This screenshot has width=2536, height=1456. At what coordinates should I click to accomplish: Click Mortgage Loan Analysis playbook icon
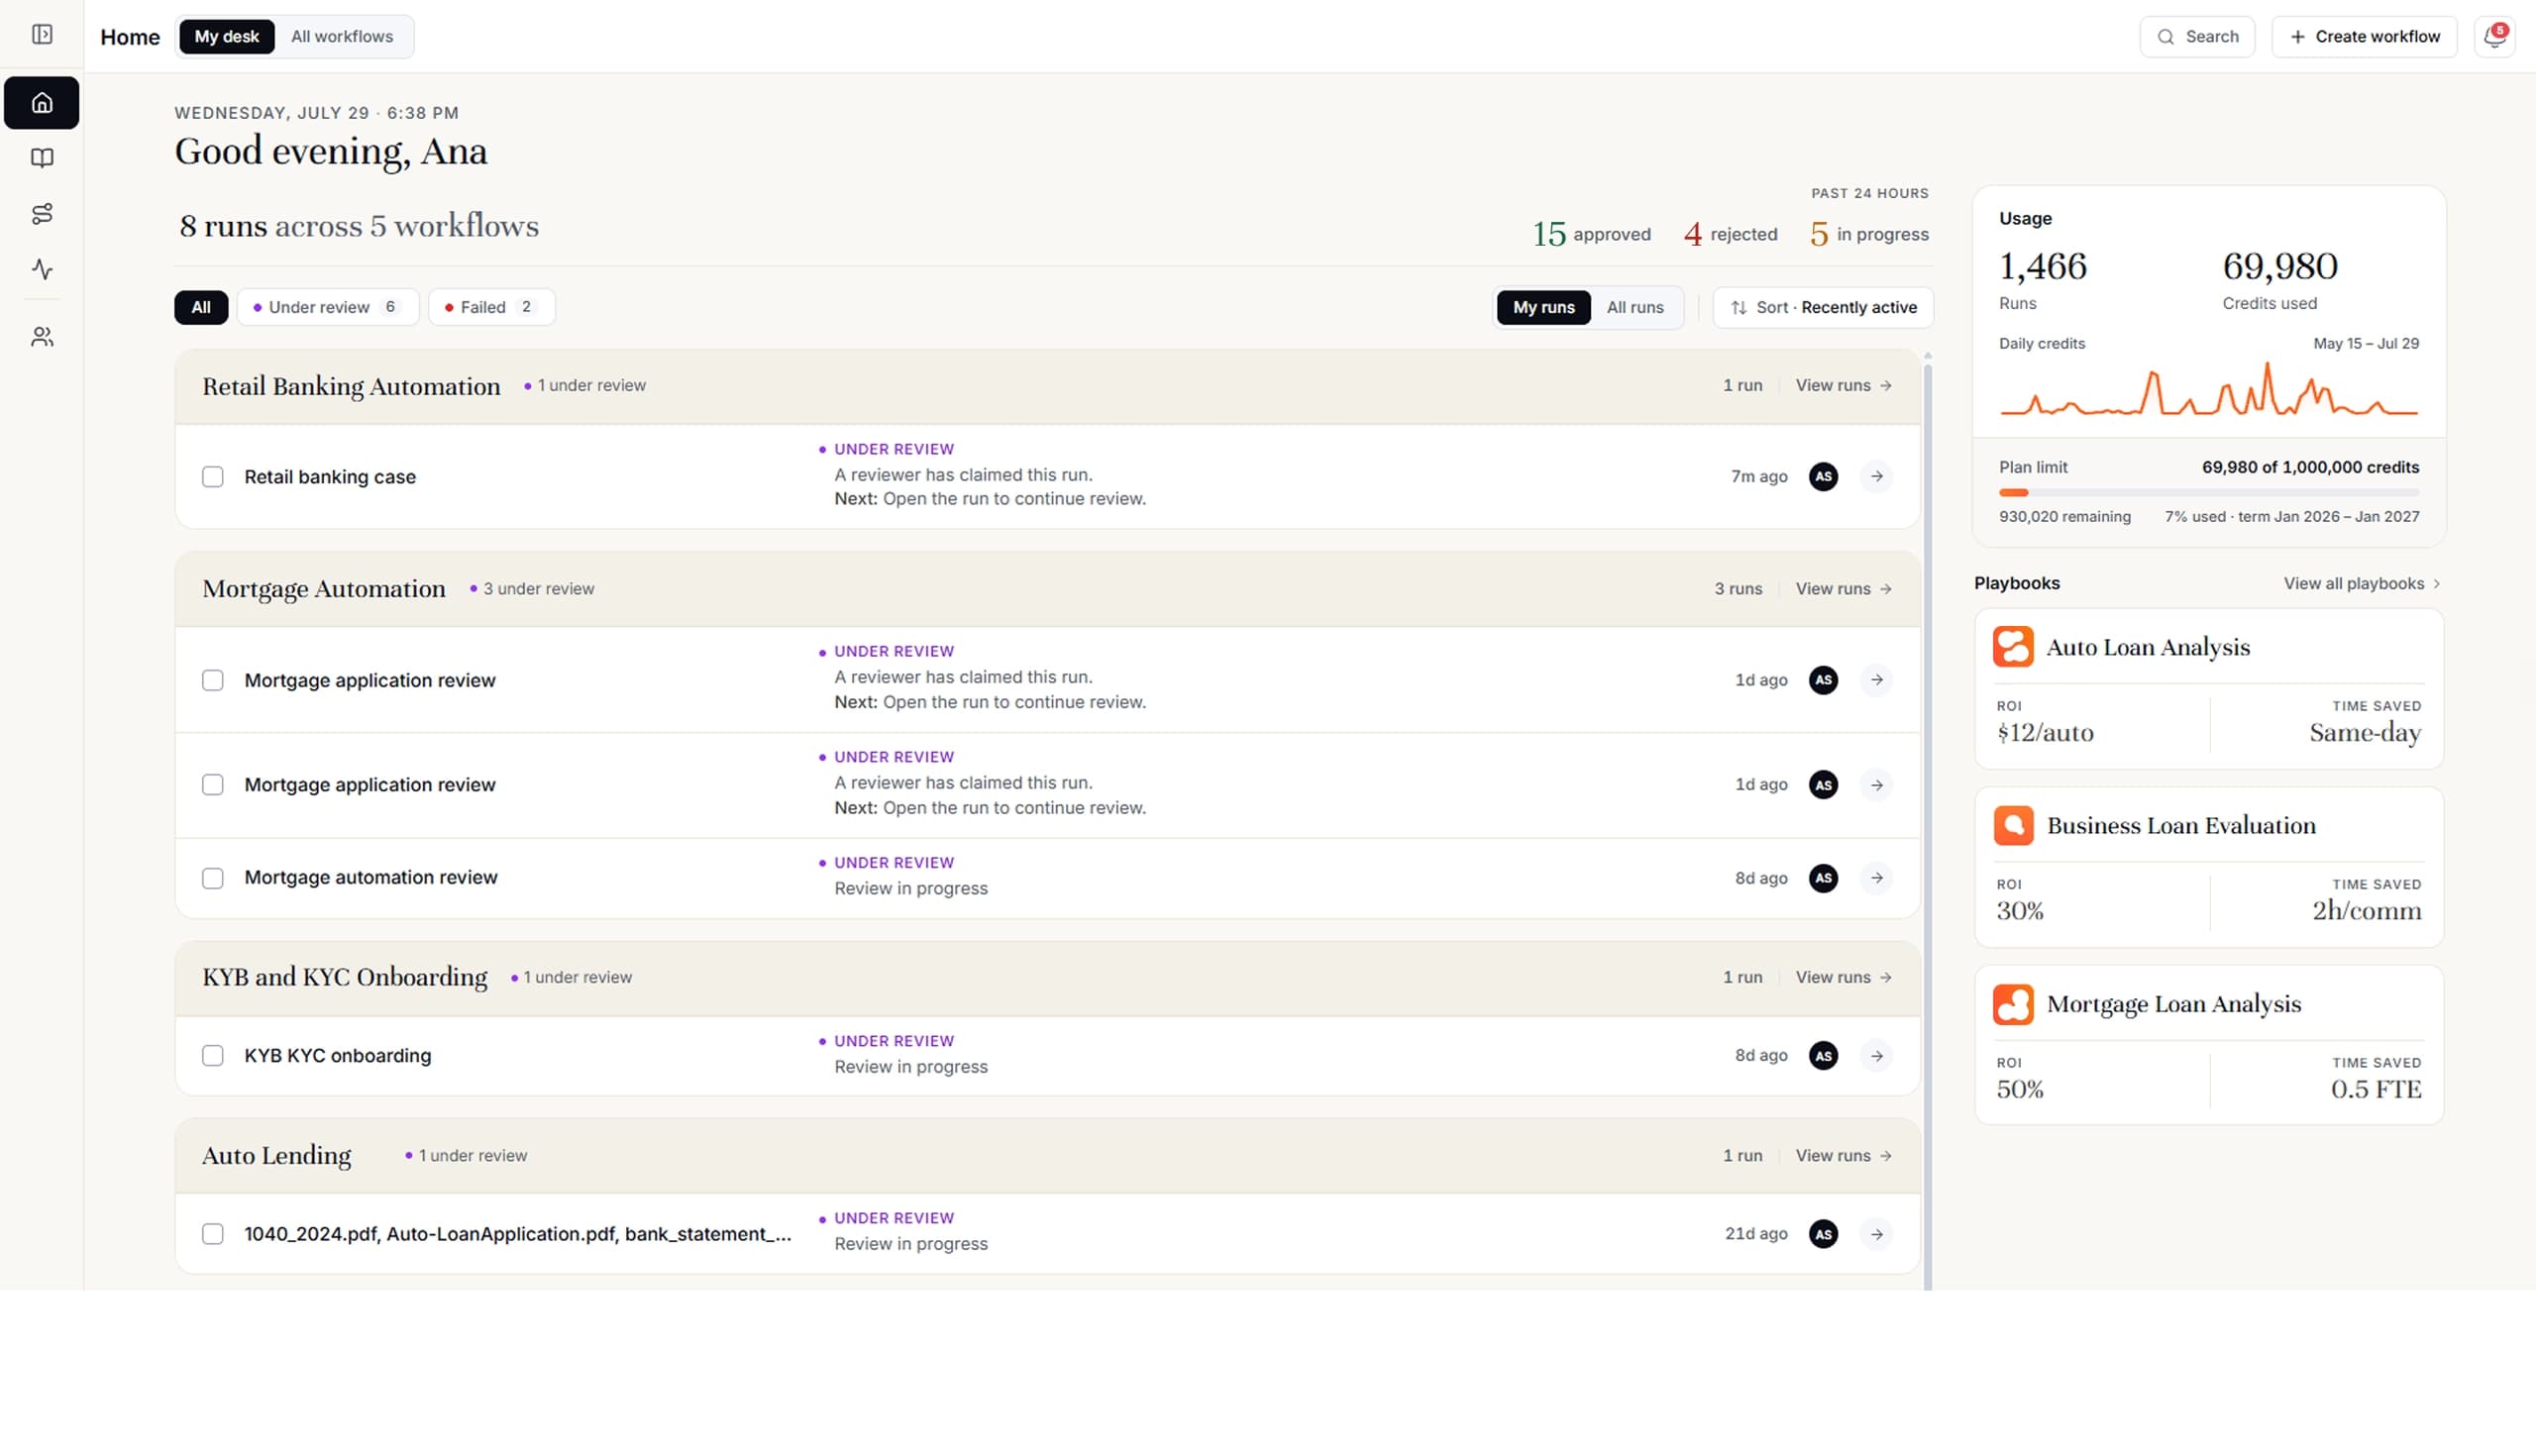(x=2013, y=1004)
